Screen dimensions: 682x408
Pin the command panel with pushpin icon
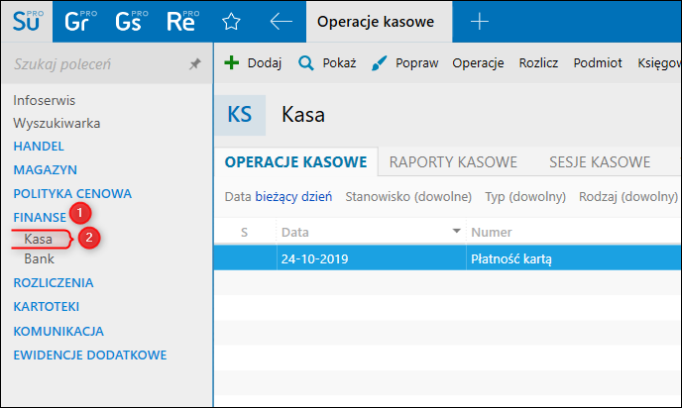[x=194, y=64]
